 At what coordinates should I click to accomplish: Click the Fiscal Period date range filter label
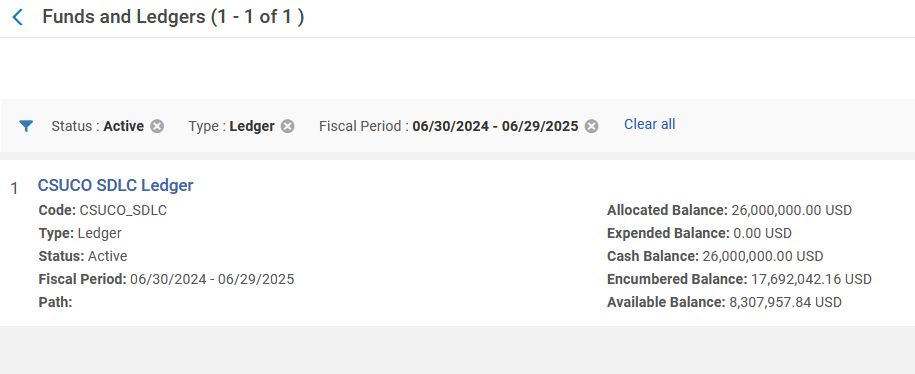(x=449, y=126)
